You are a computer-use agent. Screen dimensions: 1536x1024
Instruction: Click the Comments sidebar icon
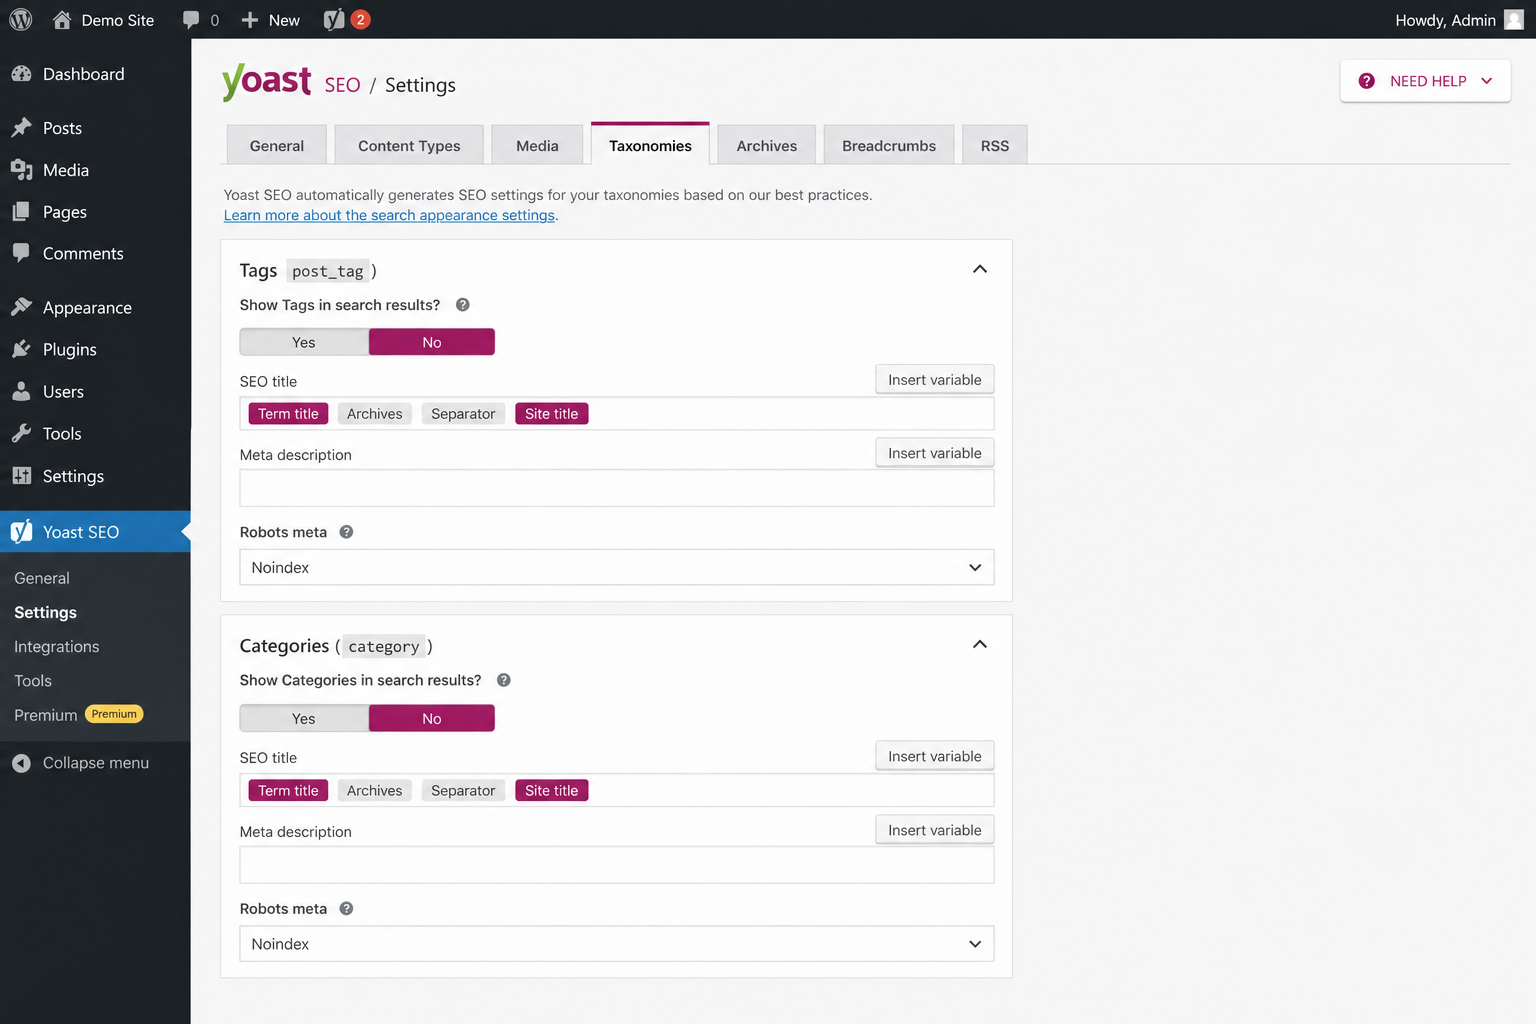click(21, 253)
